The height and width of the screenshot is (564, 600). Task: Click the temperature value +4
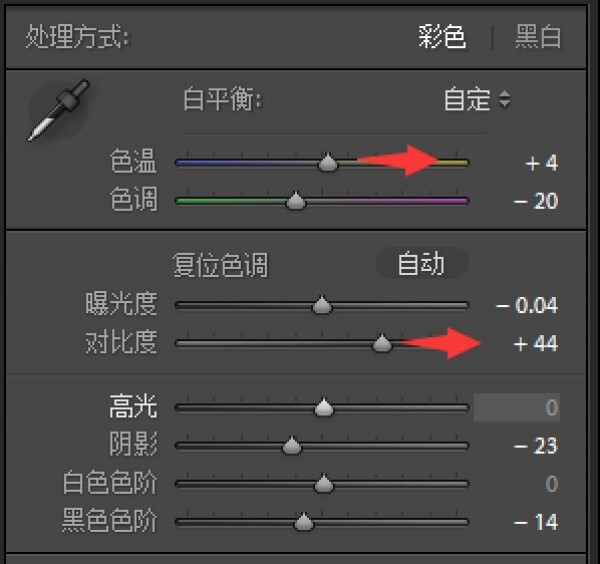(x=542, y=163)
